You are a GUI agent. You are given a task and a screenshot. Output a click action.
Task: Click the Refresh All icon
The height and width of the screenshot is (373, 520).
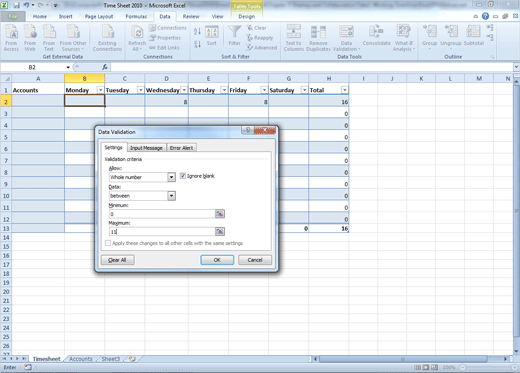[x=137, y=38]
